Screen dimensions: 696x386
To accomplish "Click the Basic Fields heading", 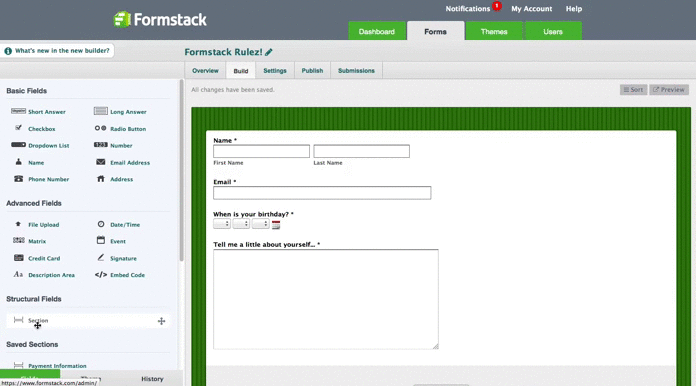I will tap(27, 91).
